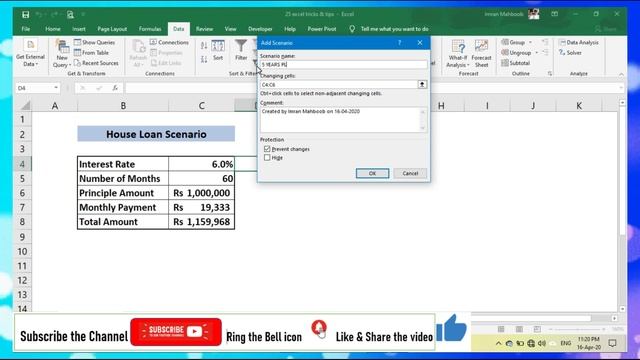Switch to the Insert tab
Viewport: 640px width, 360px height.
coord(79,29)
